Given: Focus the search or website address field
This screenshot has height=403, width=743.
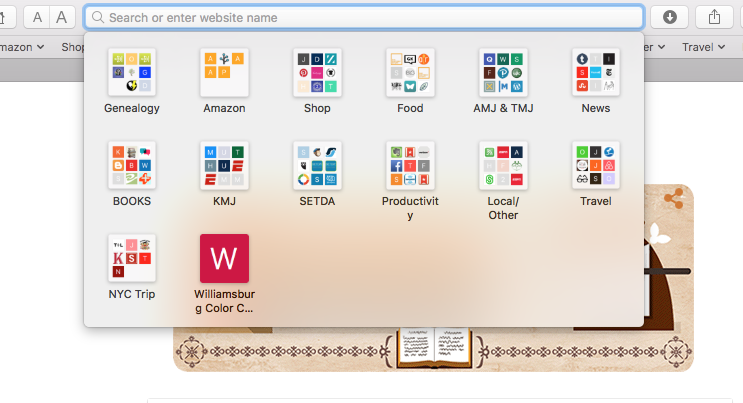Looking at the screenshot, I should coord(364,18).
